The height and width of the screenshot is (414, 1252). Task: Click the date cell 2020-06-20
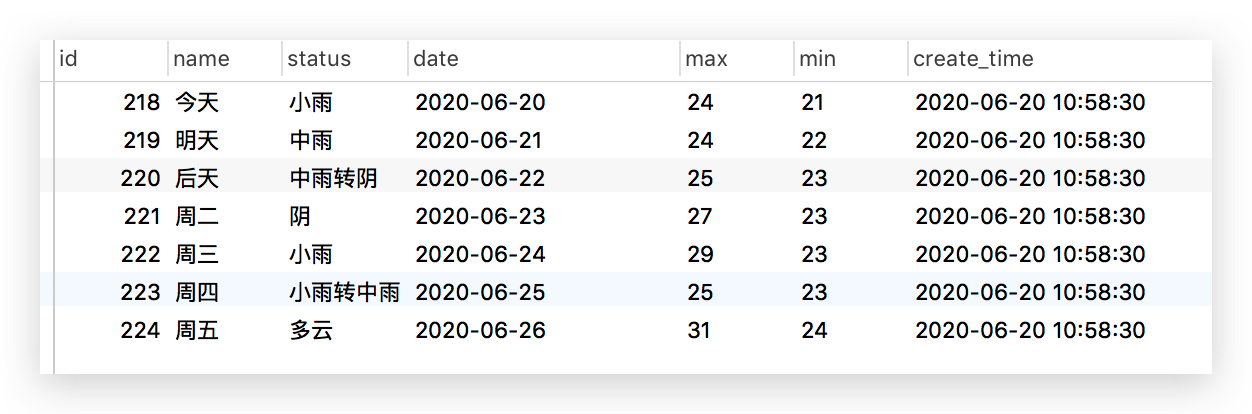tap(480, 102)
